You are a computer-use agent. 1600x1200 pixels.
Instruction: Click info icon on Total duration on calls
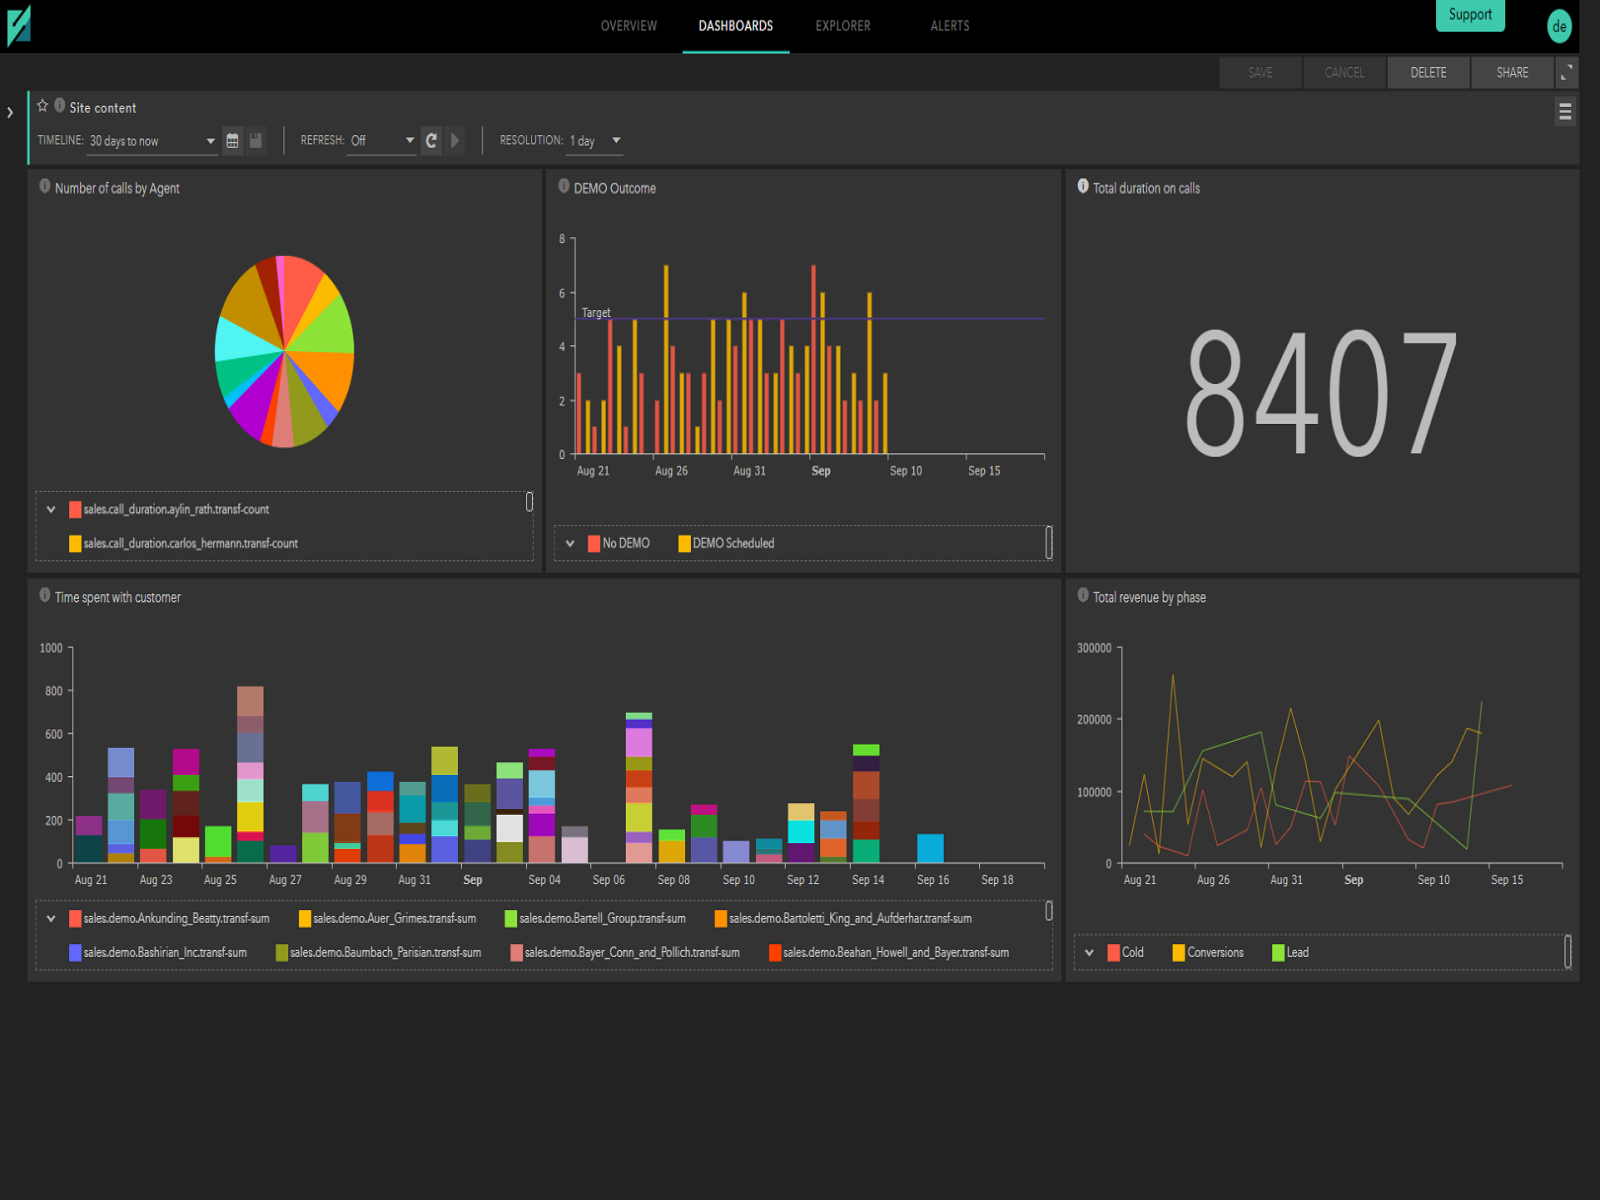tap(1083, 187)
